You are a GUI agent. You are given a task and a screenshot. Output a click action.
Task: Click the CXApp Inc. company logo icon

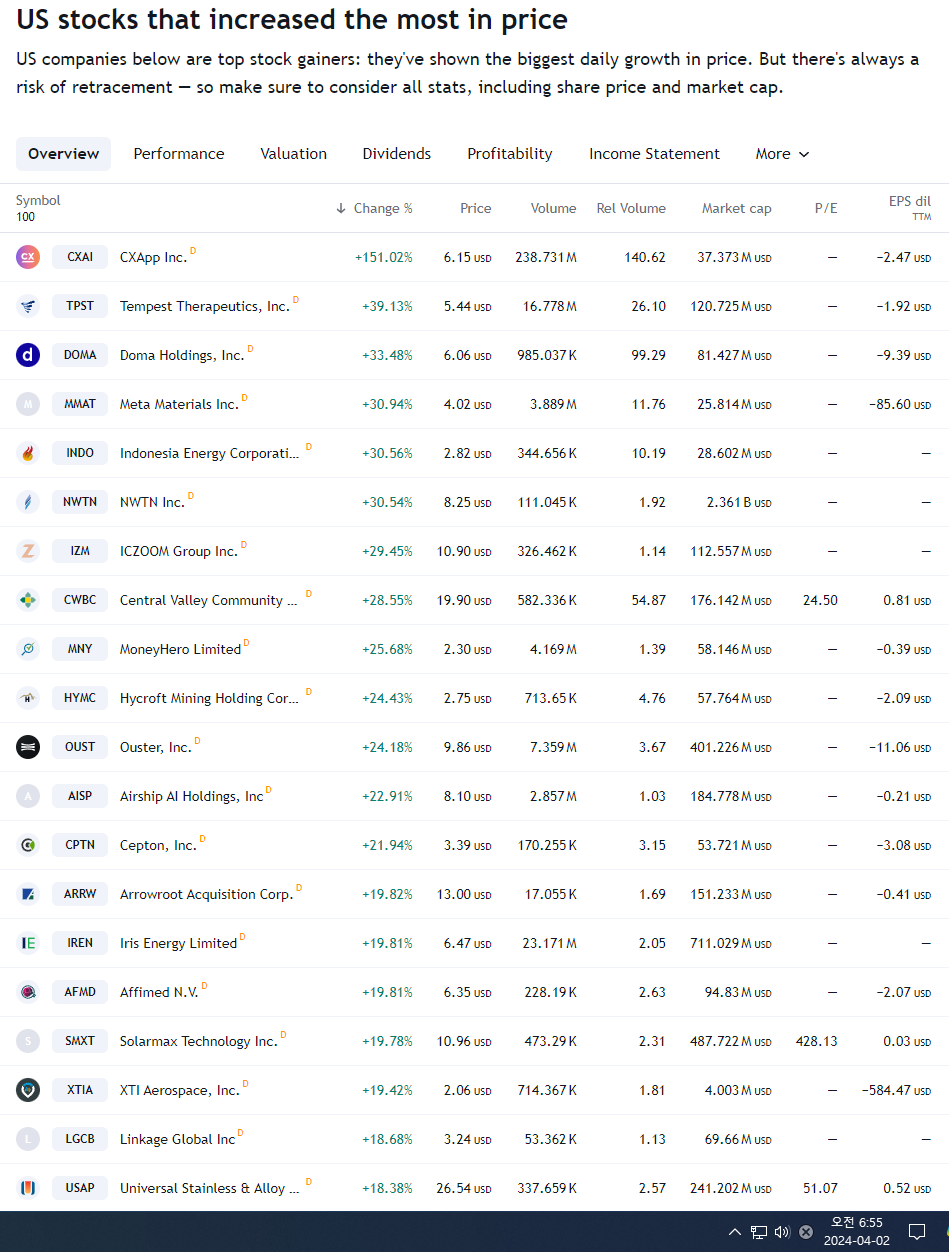pyautogui.click(x=28, y=257)
